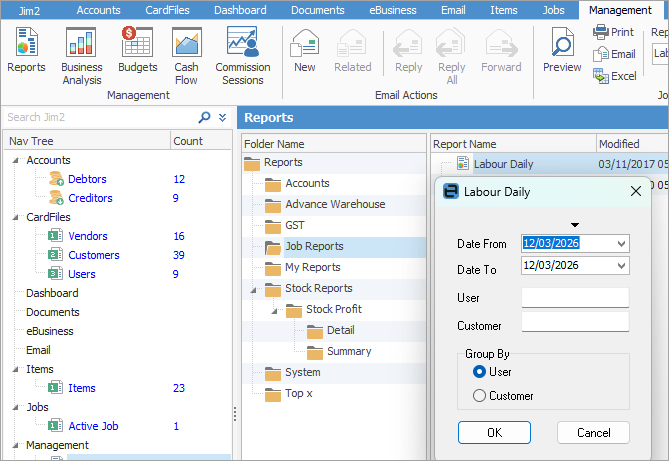Viewport: 669px width, 461px height.
Task: Select the Summary folder under Stock Profit
Action: click(x=349, y=351)
